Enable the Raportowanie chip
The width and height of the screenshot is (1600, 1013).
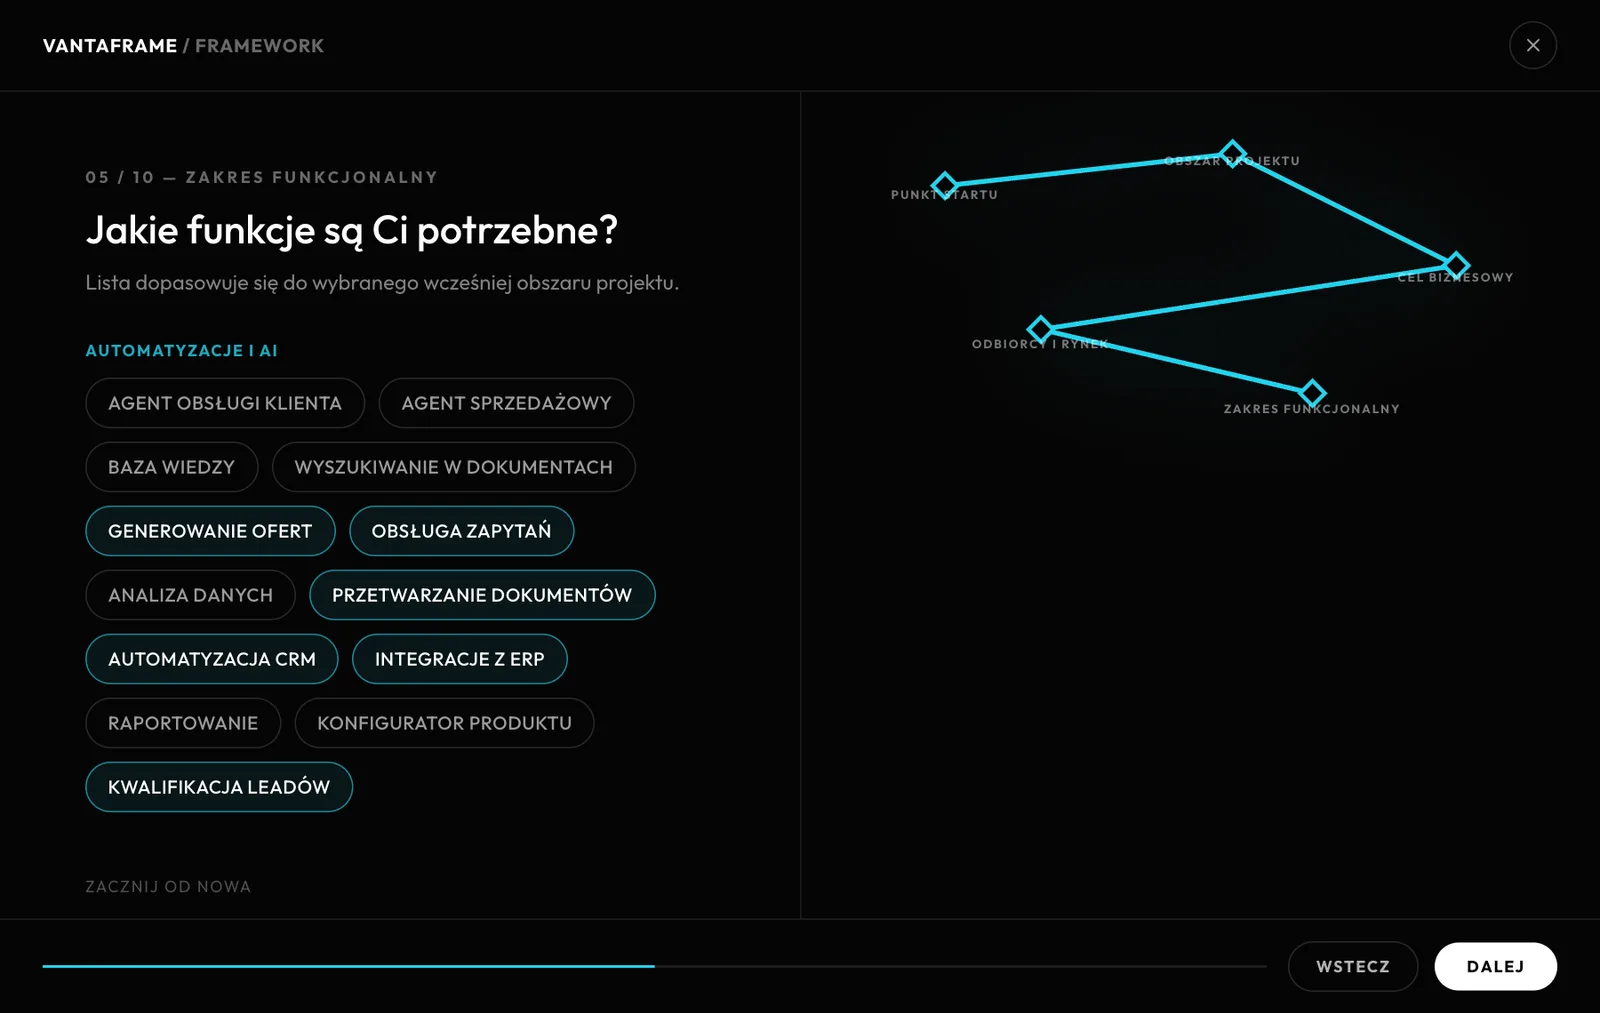tap(183, 723)
